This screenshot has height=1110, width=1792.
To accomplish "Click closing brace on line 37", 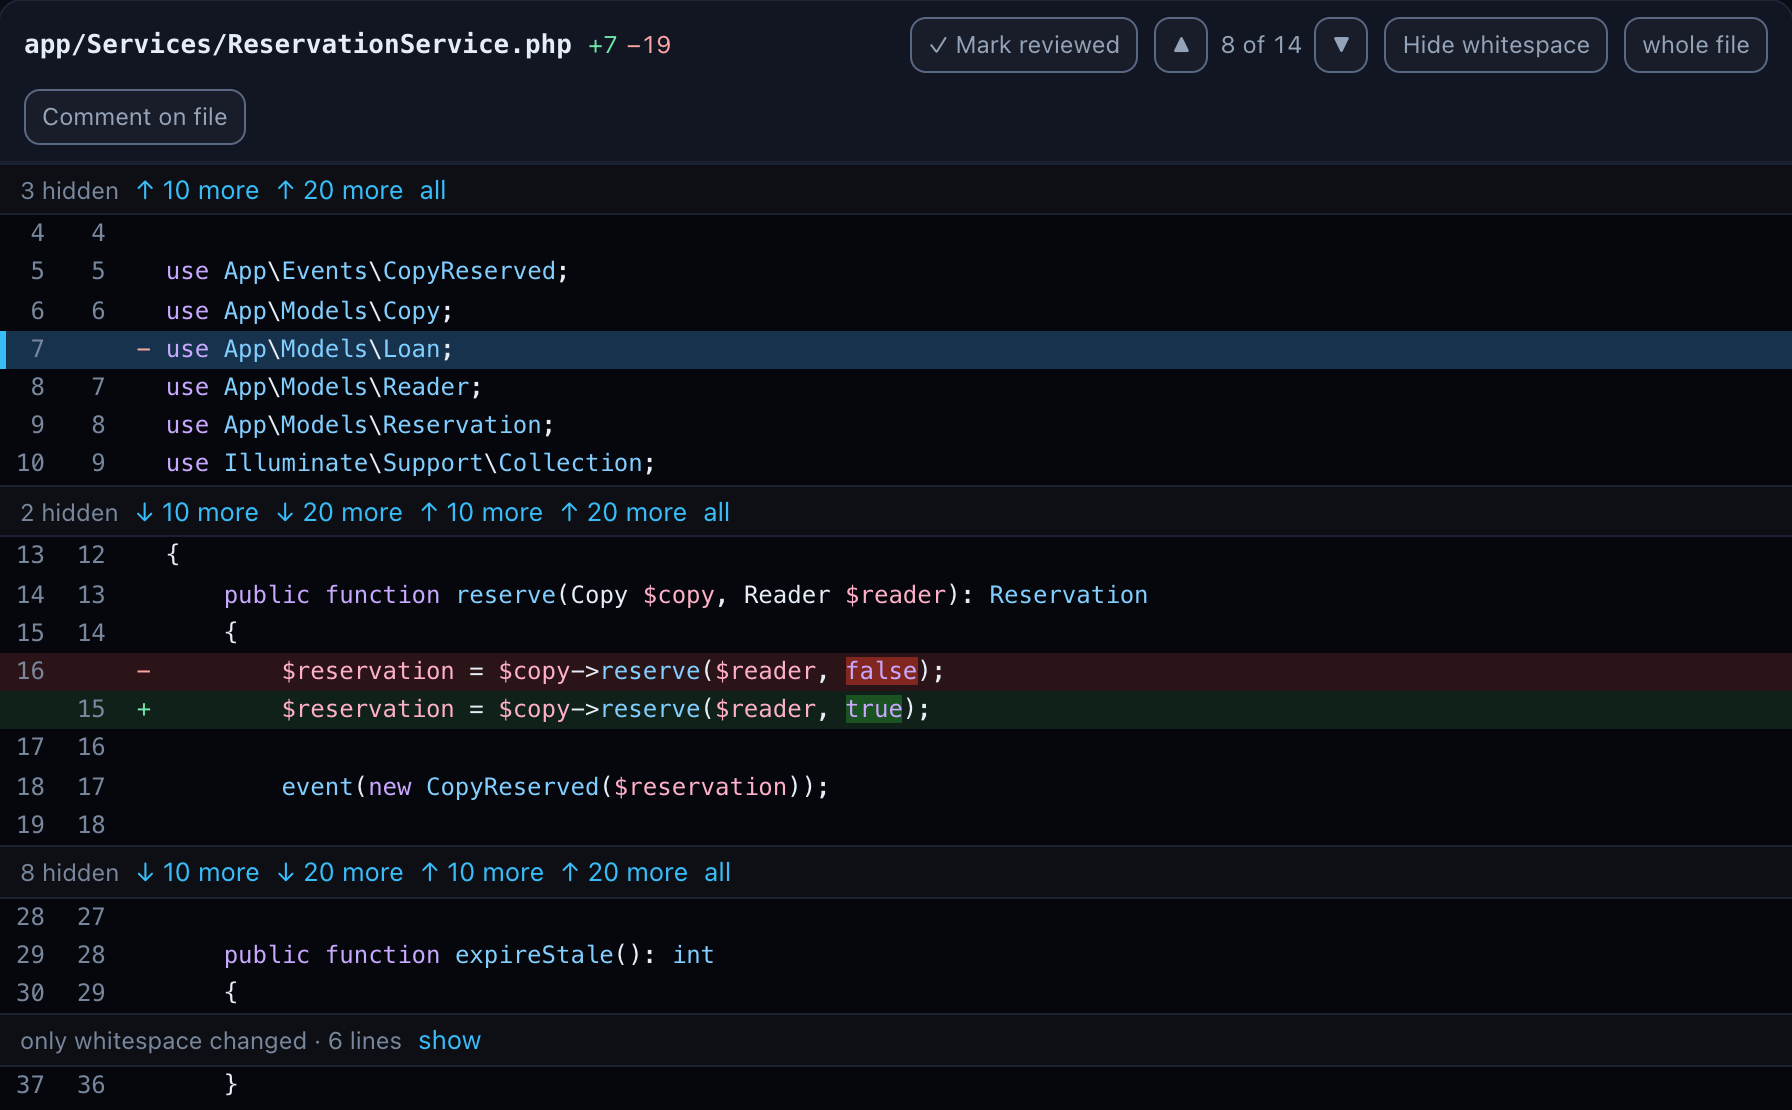I will pos(231,1084).
